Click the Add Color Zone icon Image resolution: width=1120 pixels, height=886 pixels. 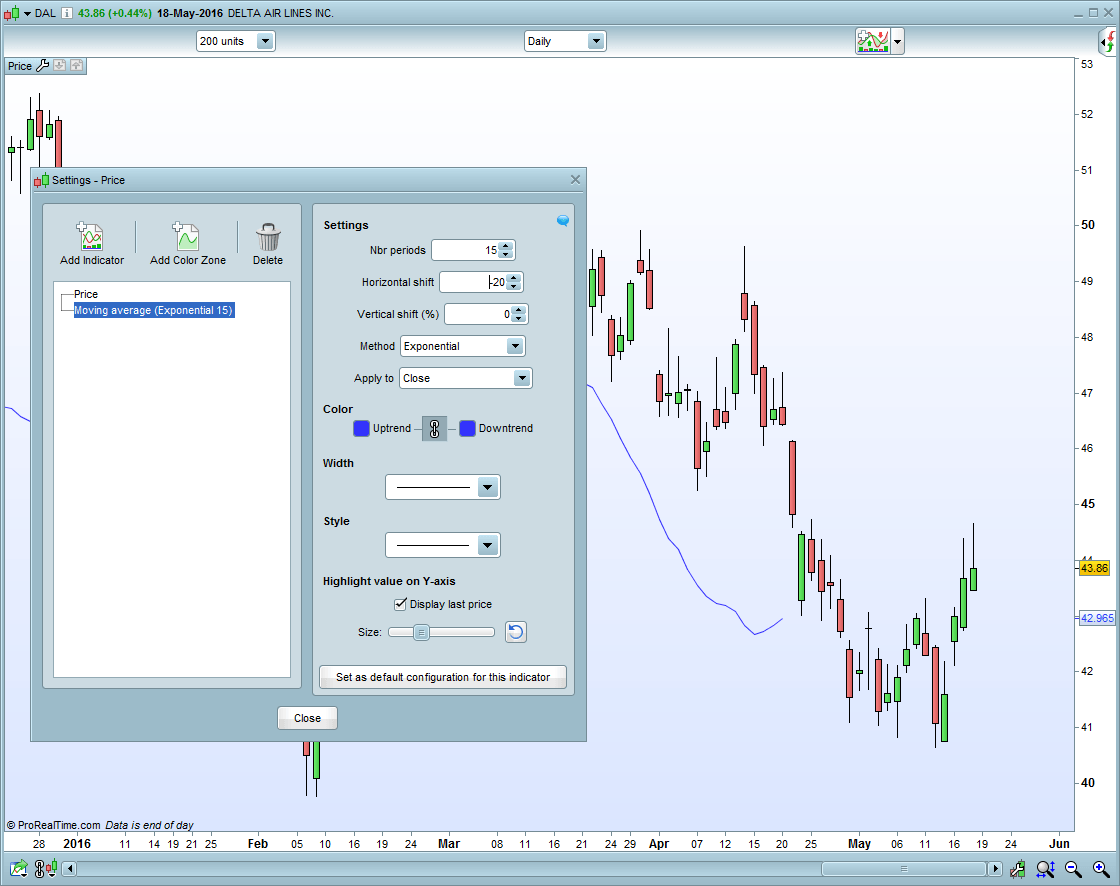pyautogui.click(x=186, y=237)
